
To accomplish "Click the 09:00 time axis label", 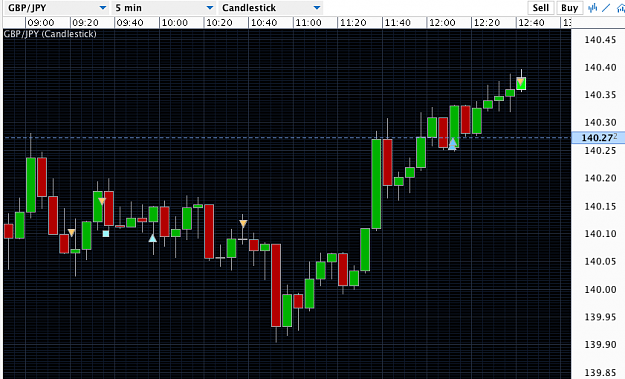I will point(41,23).
